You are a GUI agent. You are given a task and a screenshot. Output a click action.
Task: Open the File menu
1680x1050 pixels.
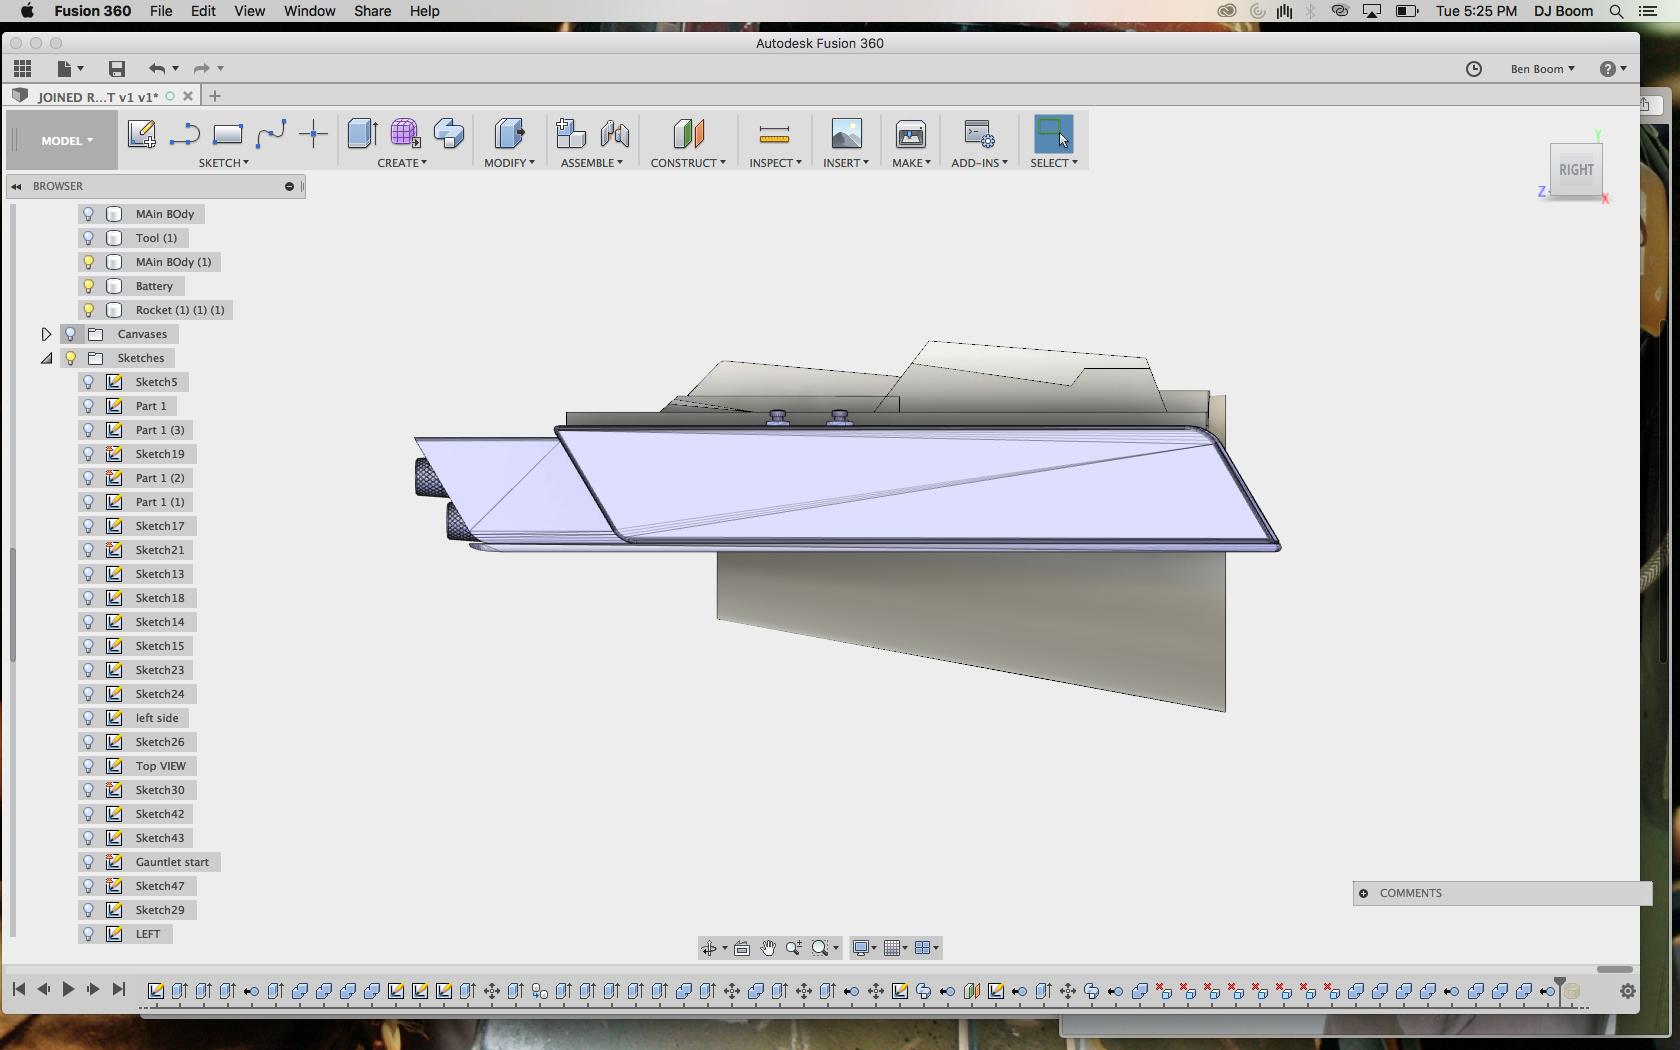[x=160, y=11]
